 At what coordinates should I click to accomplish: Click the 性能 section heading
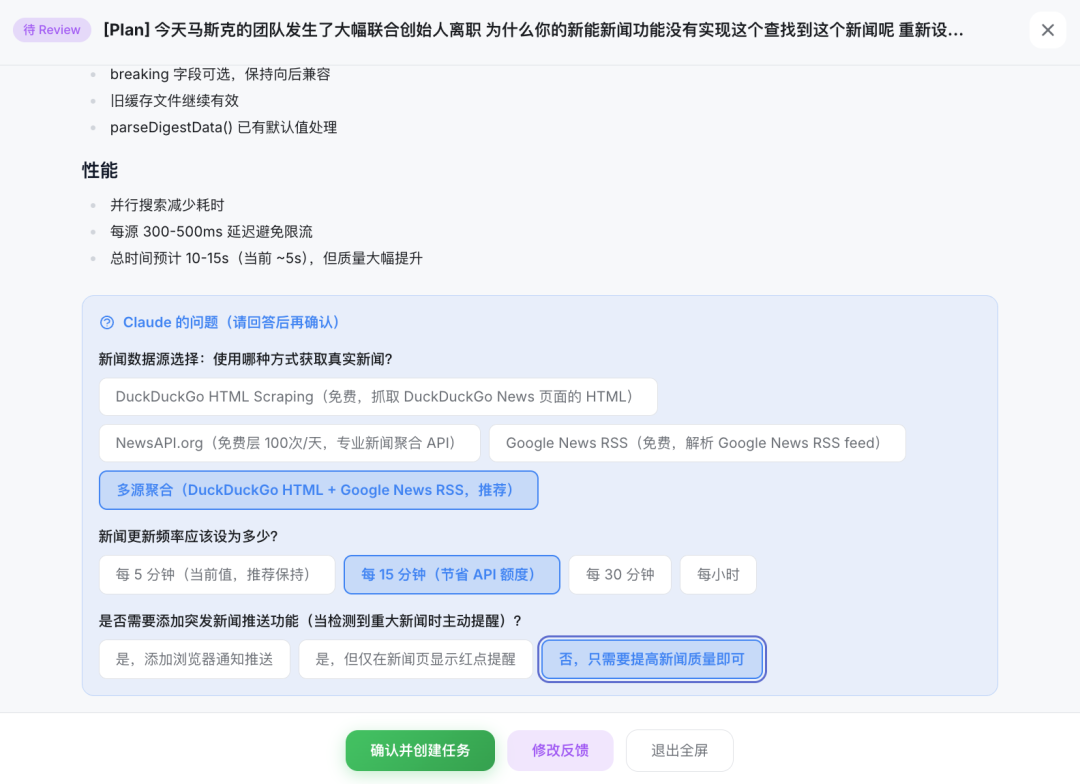(x=100, y=171)
